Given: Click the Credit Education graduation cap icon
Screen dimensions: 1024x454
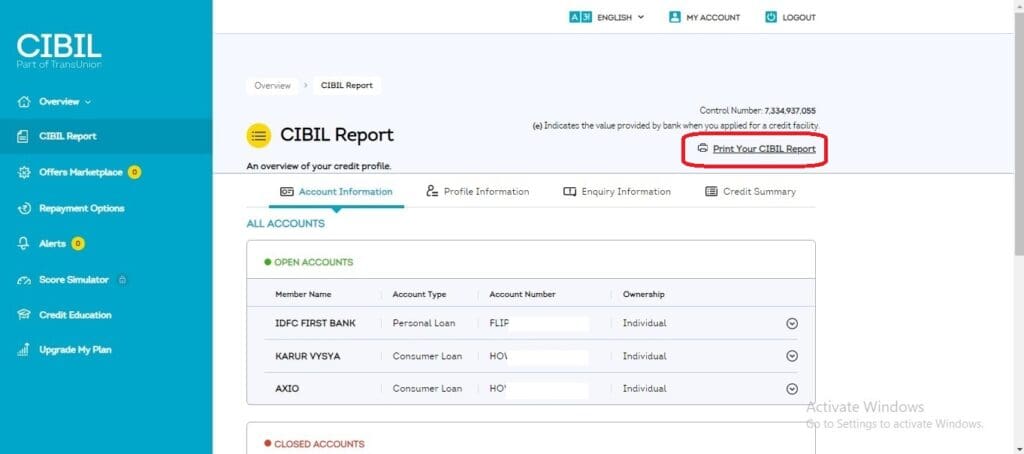Looking at the screenshot, I should point(24,315).
